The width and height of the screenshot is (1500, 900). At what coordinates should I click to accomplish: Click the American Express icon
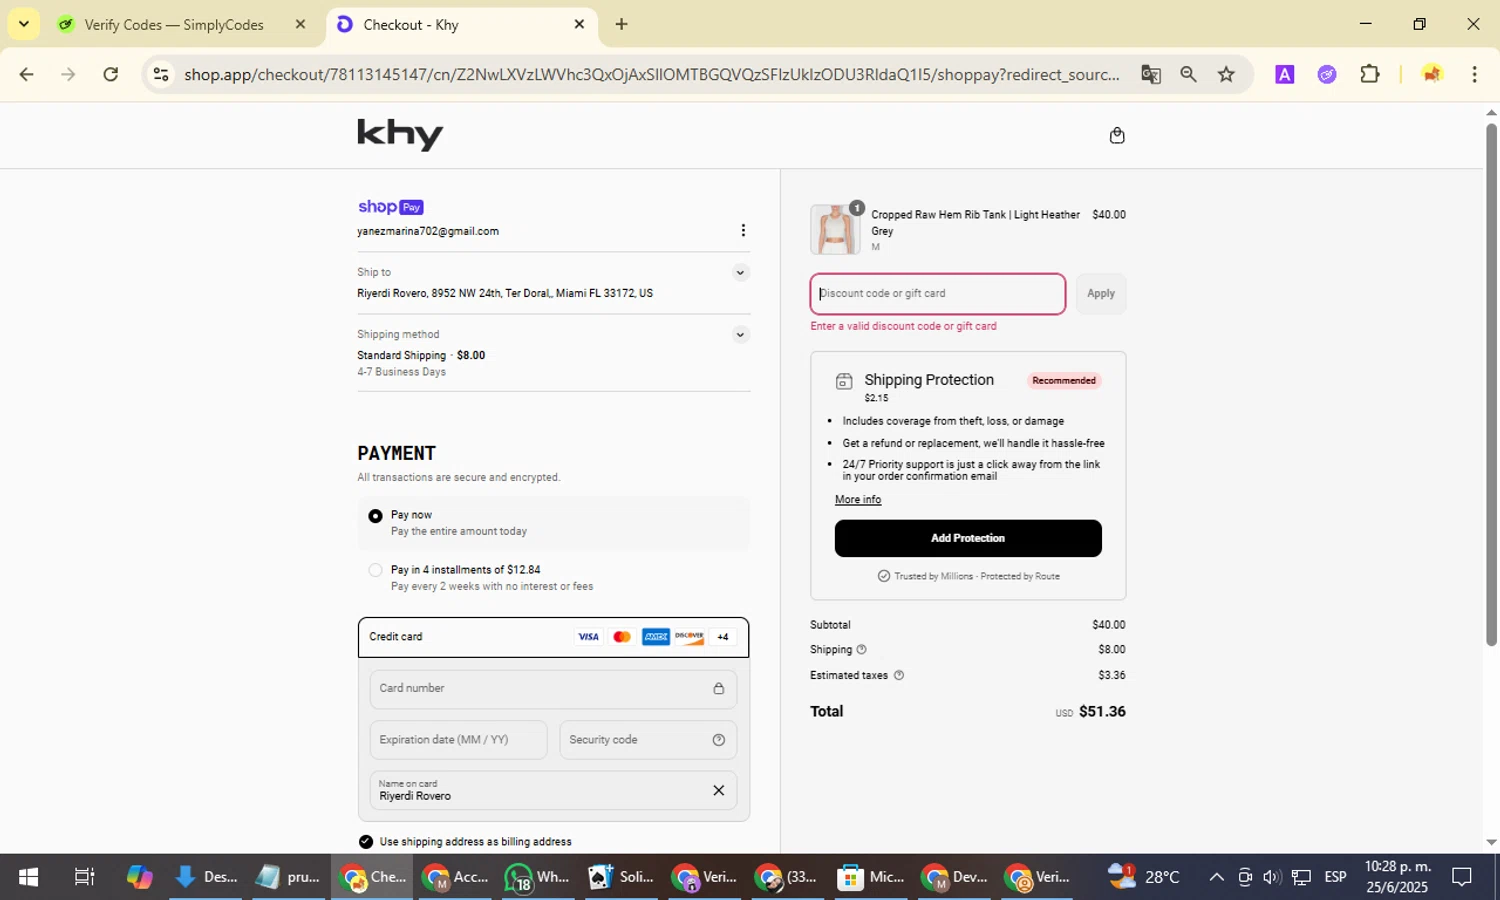(x=656, y=637)
